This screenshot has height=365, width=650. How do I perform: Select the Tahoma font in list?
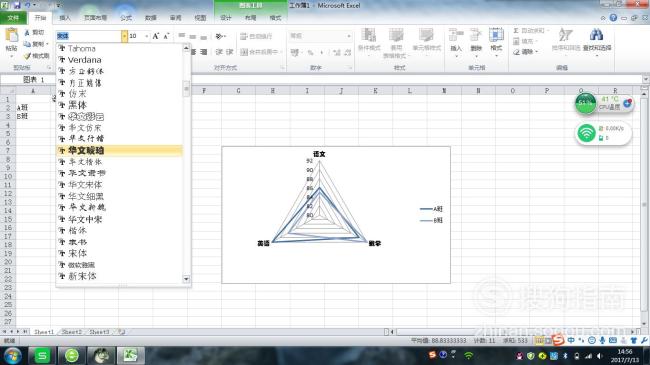pyautogui.click(x=119, y=49)
